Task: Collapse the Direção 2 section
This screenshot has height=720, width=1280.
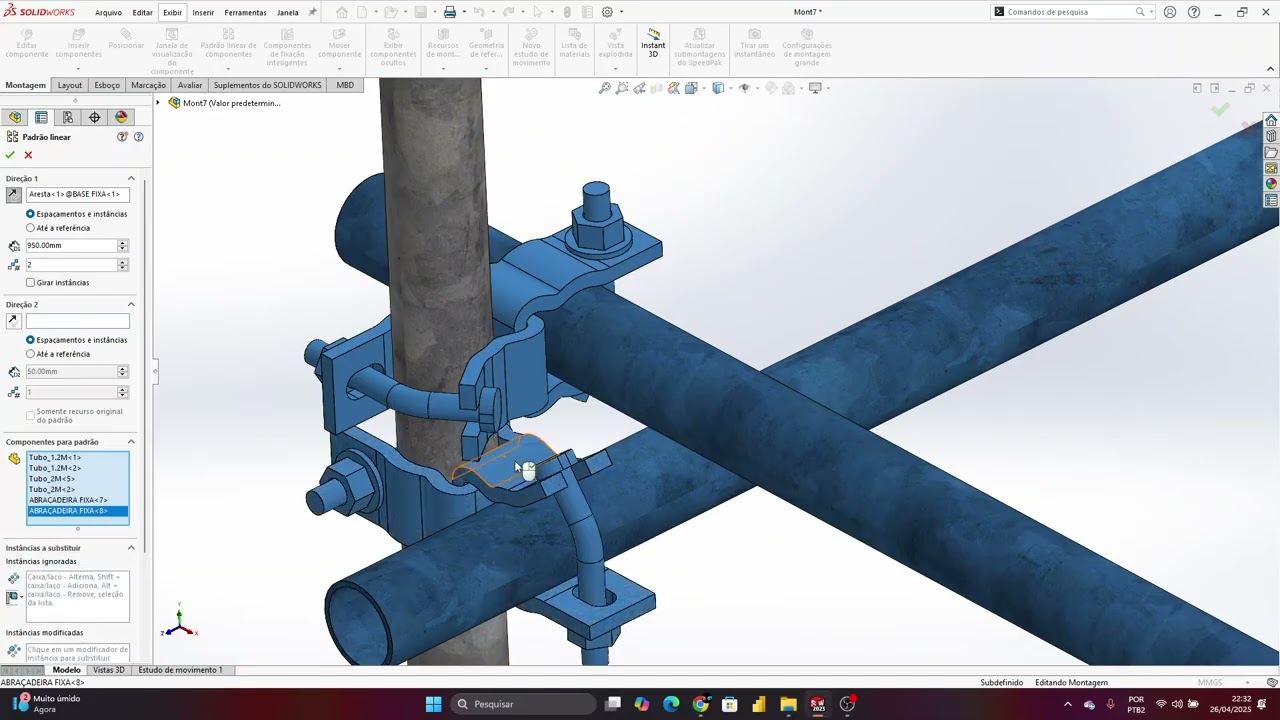Action: tap(131, 305)
